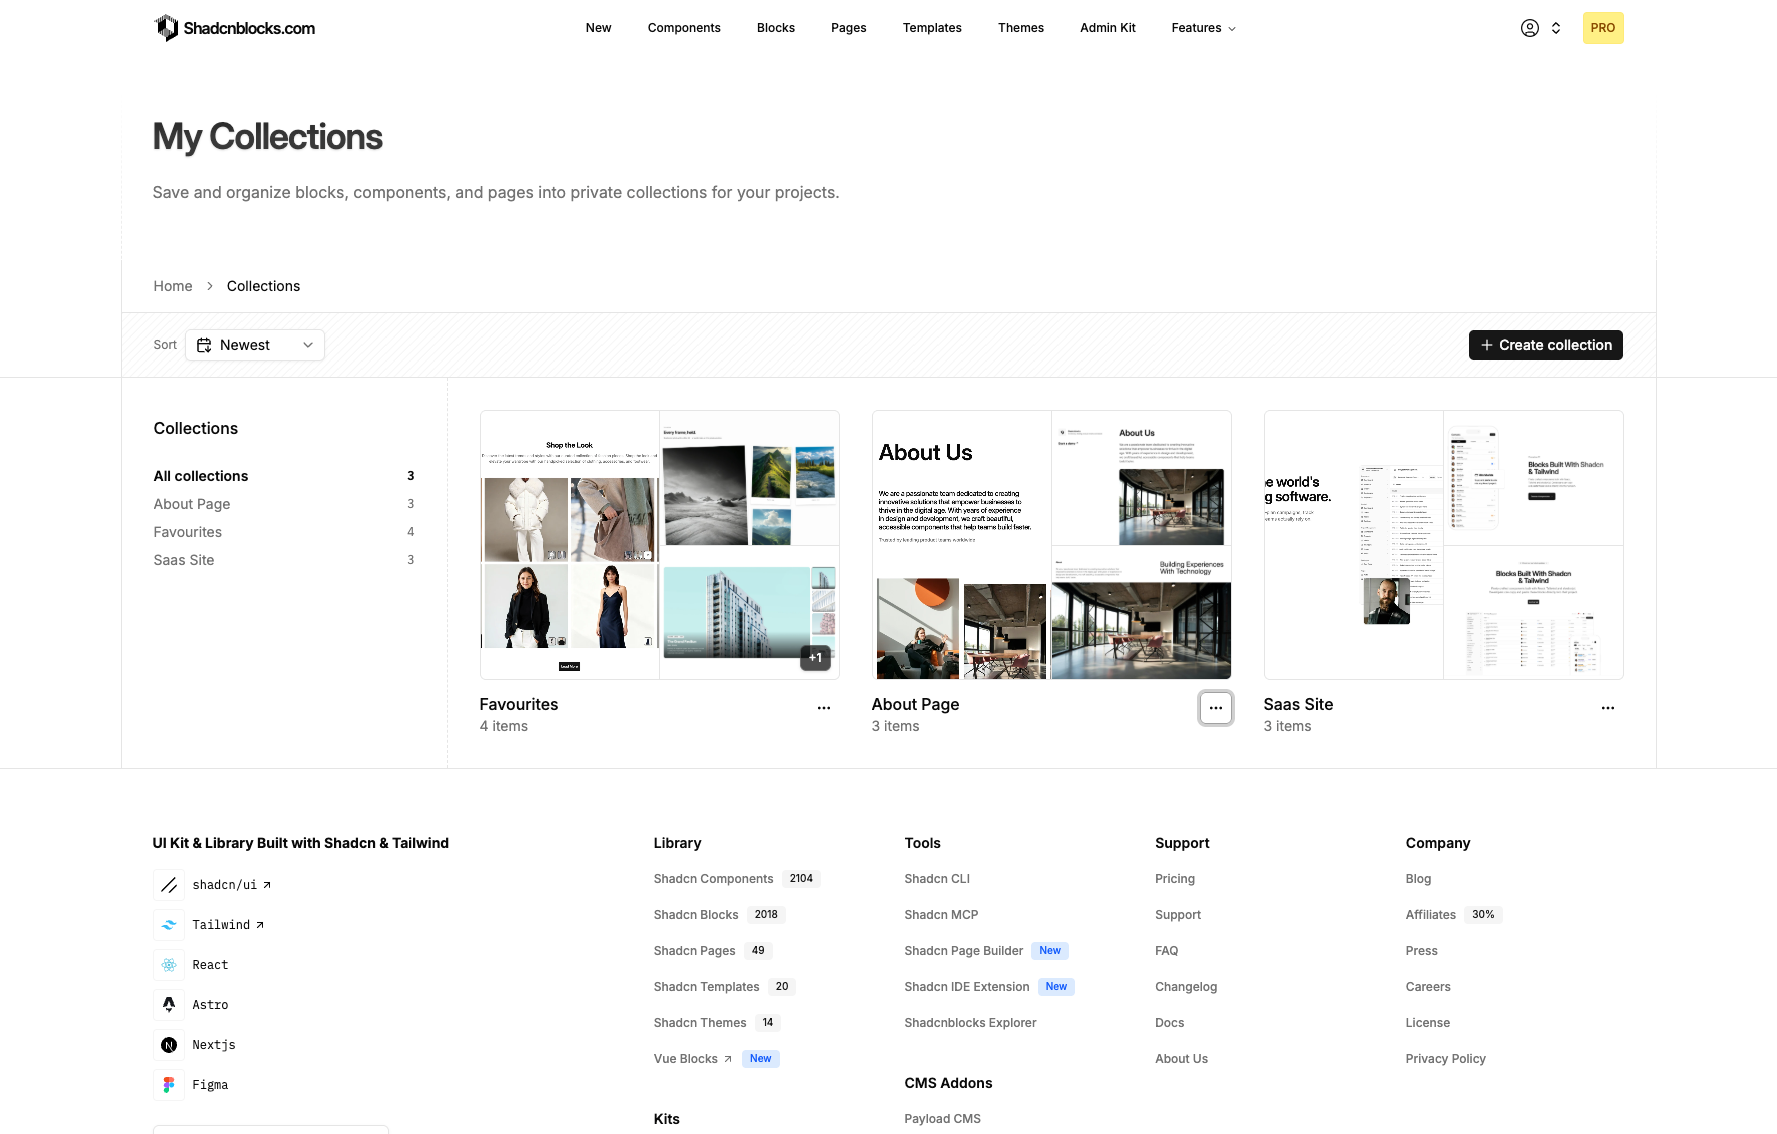Screen dimensions: 1777x1134
Task: Click the Nextjs logo icon
Action: click(x=169, y=1045)
